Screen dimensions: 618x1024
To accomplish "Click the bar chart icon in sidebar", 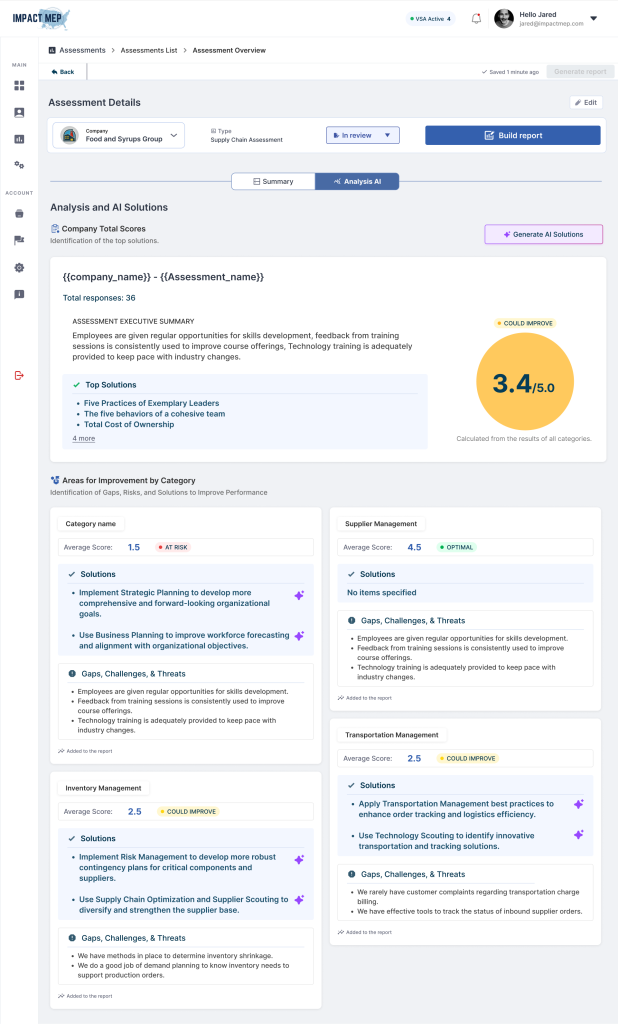I will (x=19, y=138).
